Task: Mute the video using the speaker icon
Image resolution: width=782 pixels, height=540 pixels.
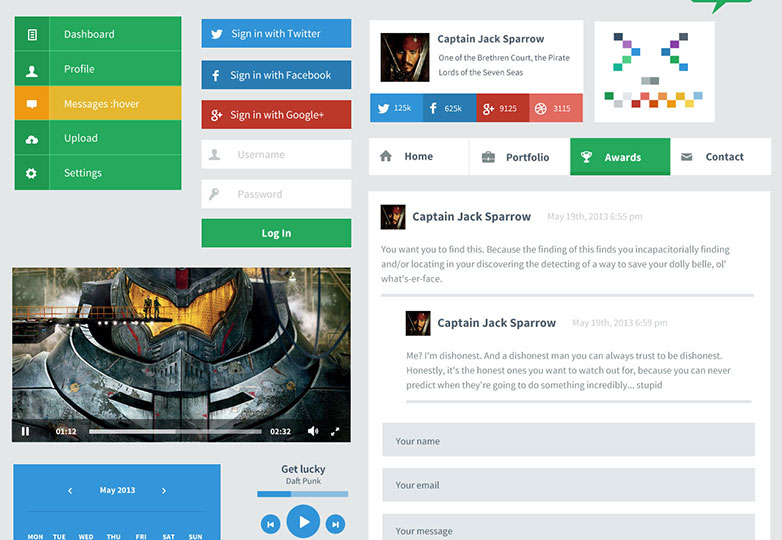Action: [313, 432]
